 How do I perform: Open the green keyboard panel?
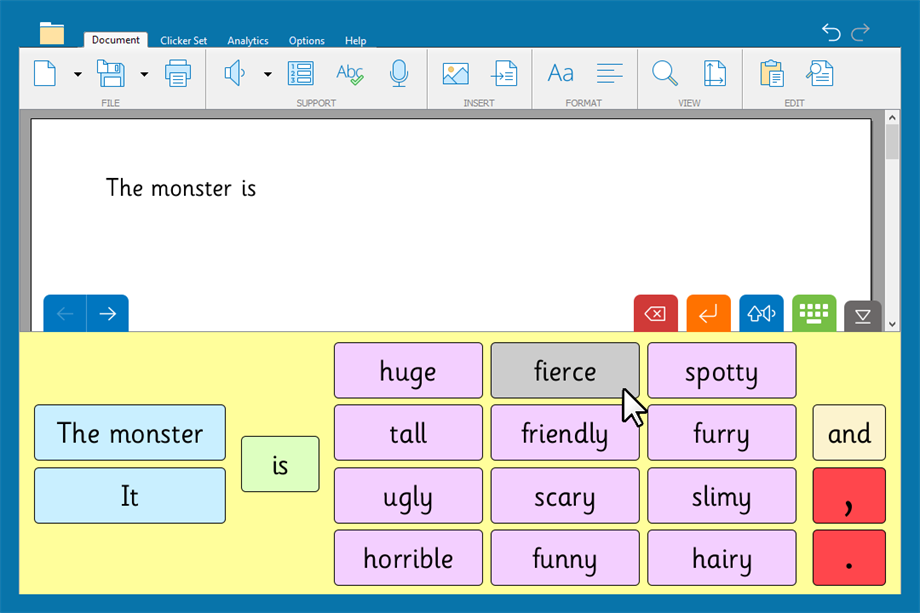[x=813, y=313]
